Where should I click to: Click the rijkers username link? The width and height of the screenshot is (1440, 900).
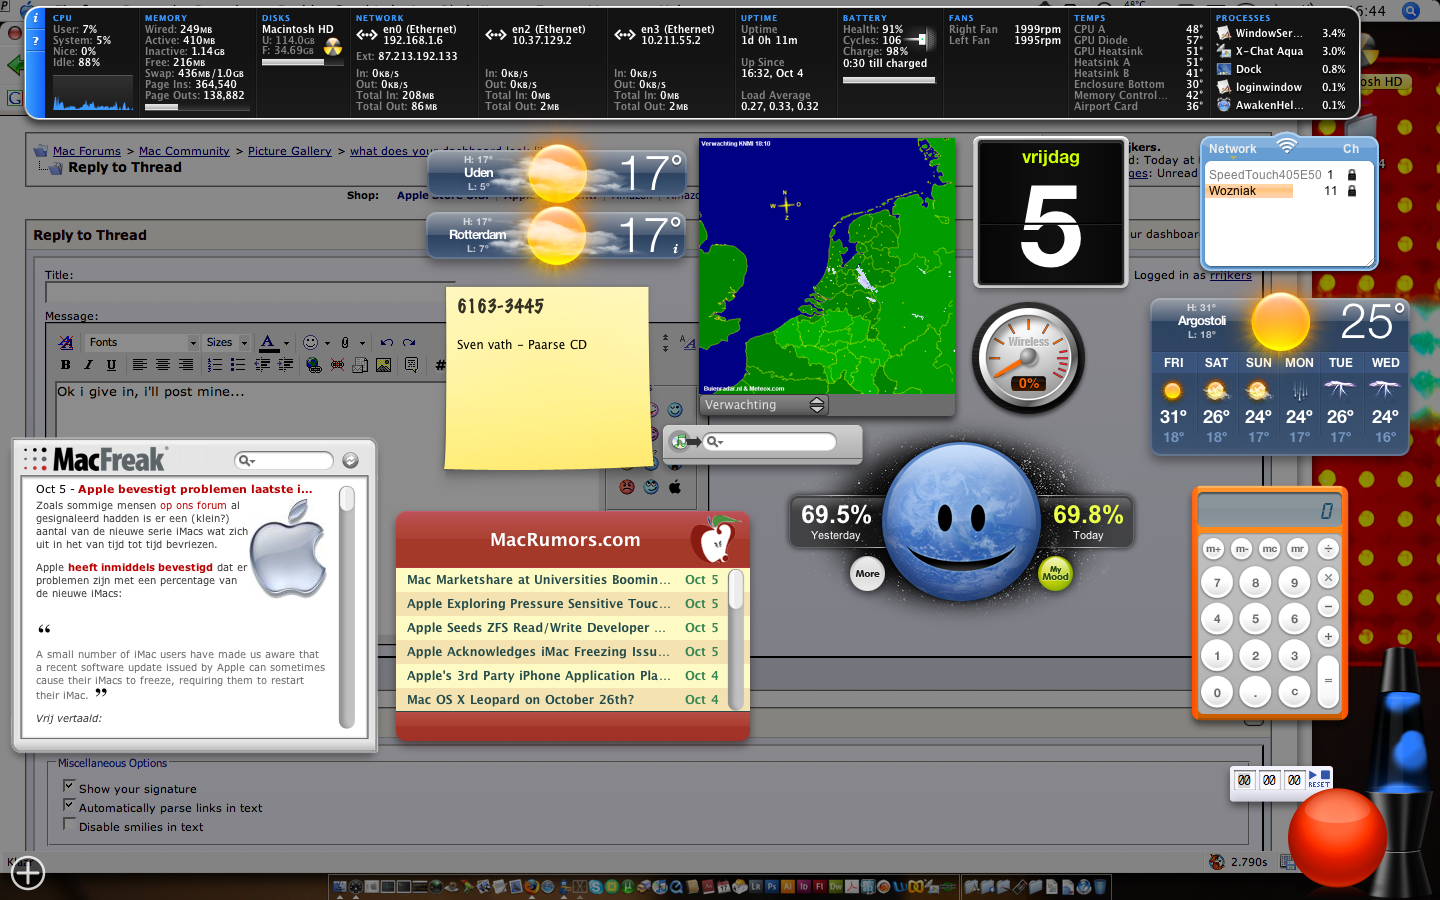(1231, 275)
